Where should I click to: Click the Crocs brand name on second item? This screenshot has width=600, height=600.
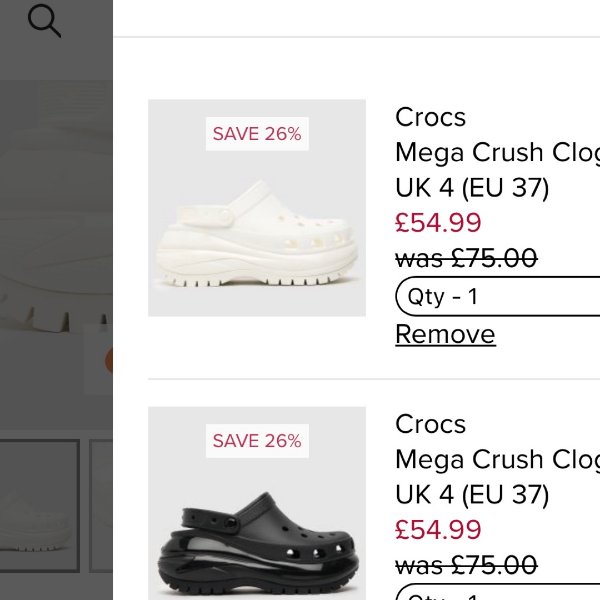tap(430, 424)
